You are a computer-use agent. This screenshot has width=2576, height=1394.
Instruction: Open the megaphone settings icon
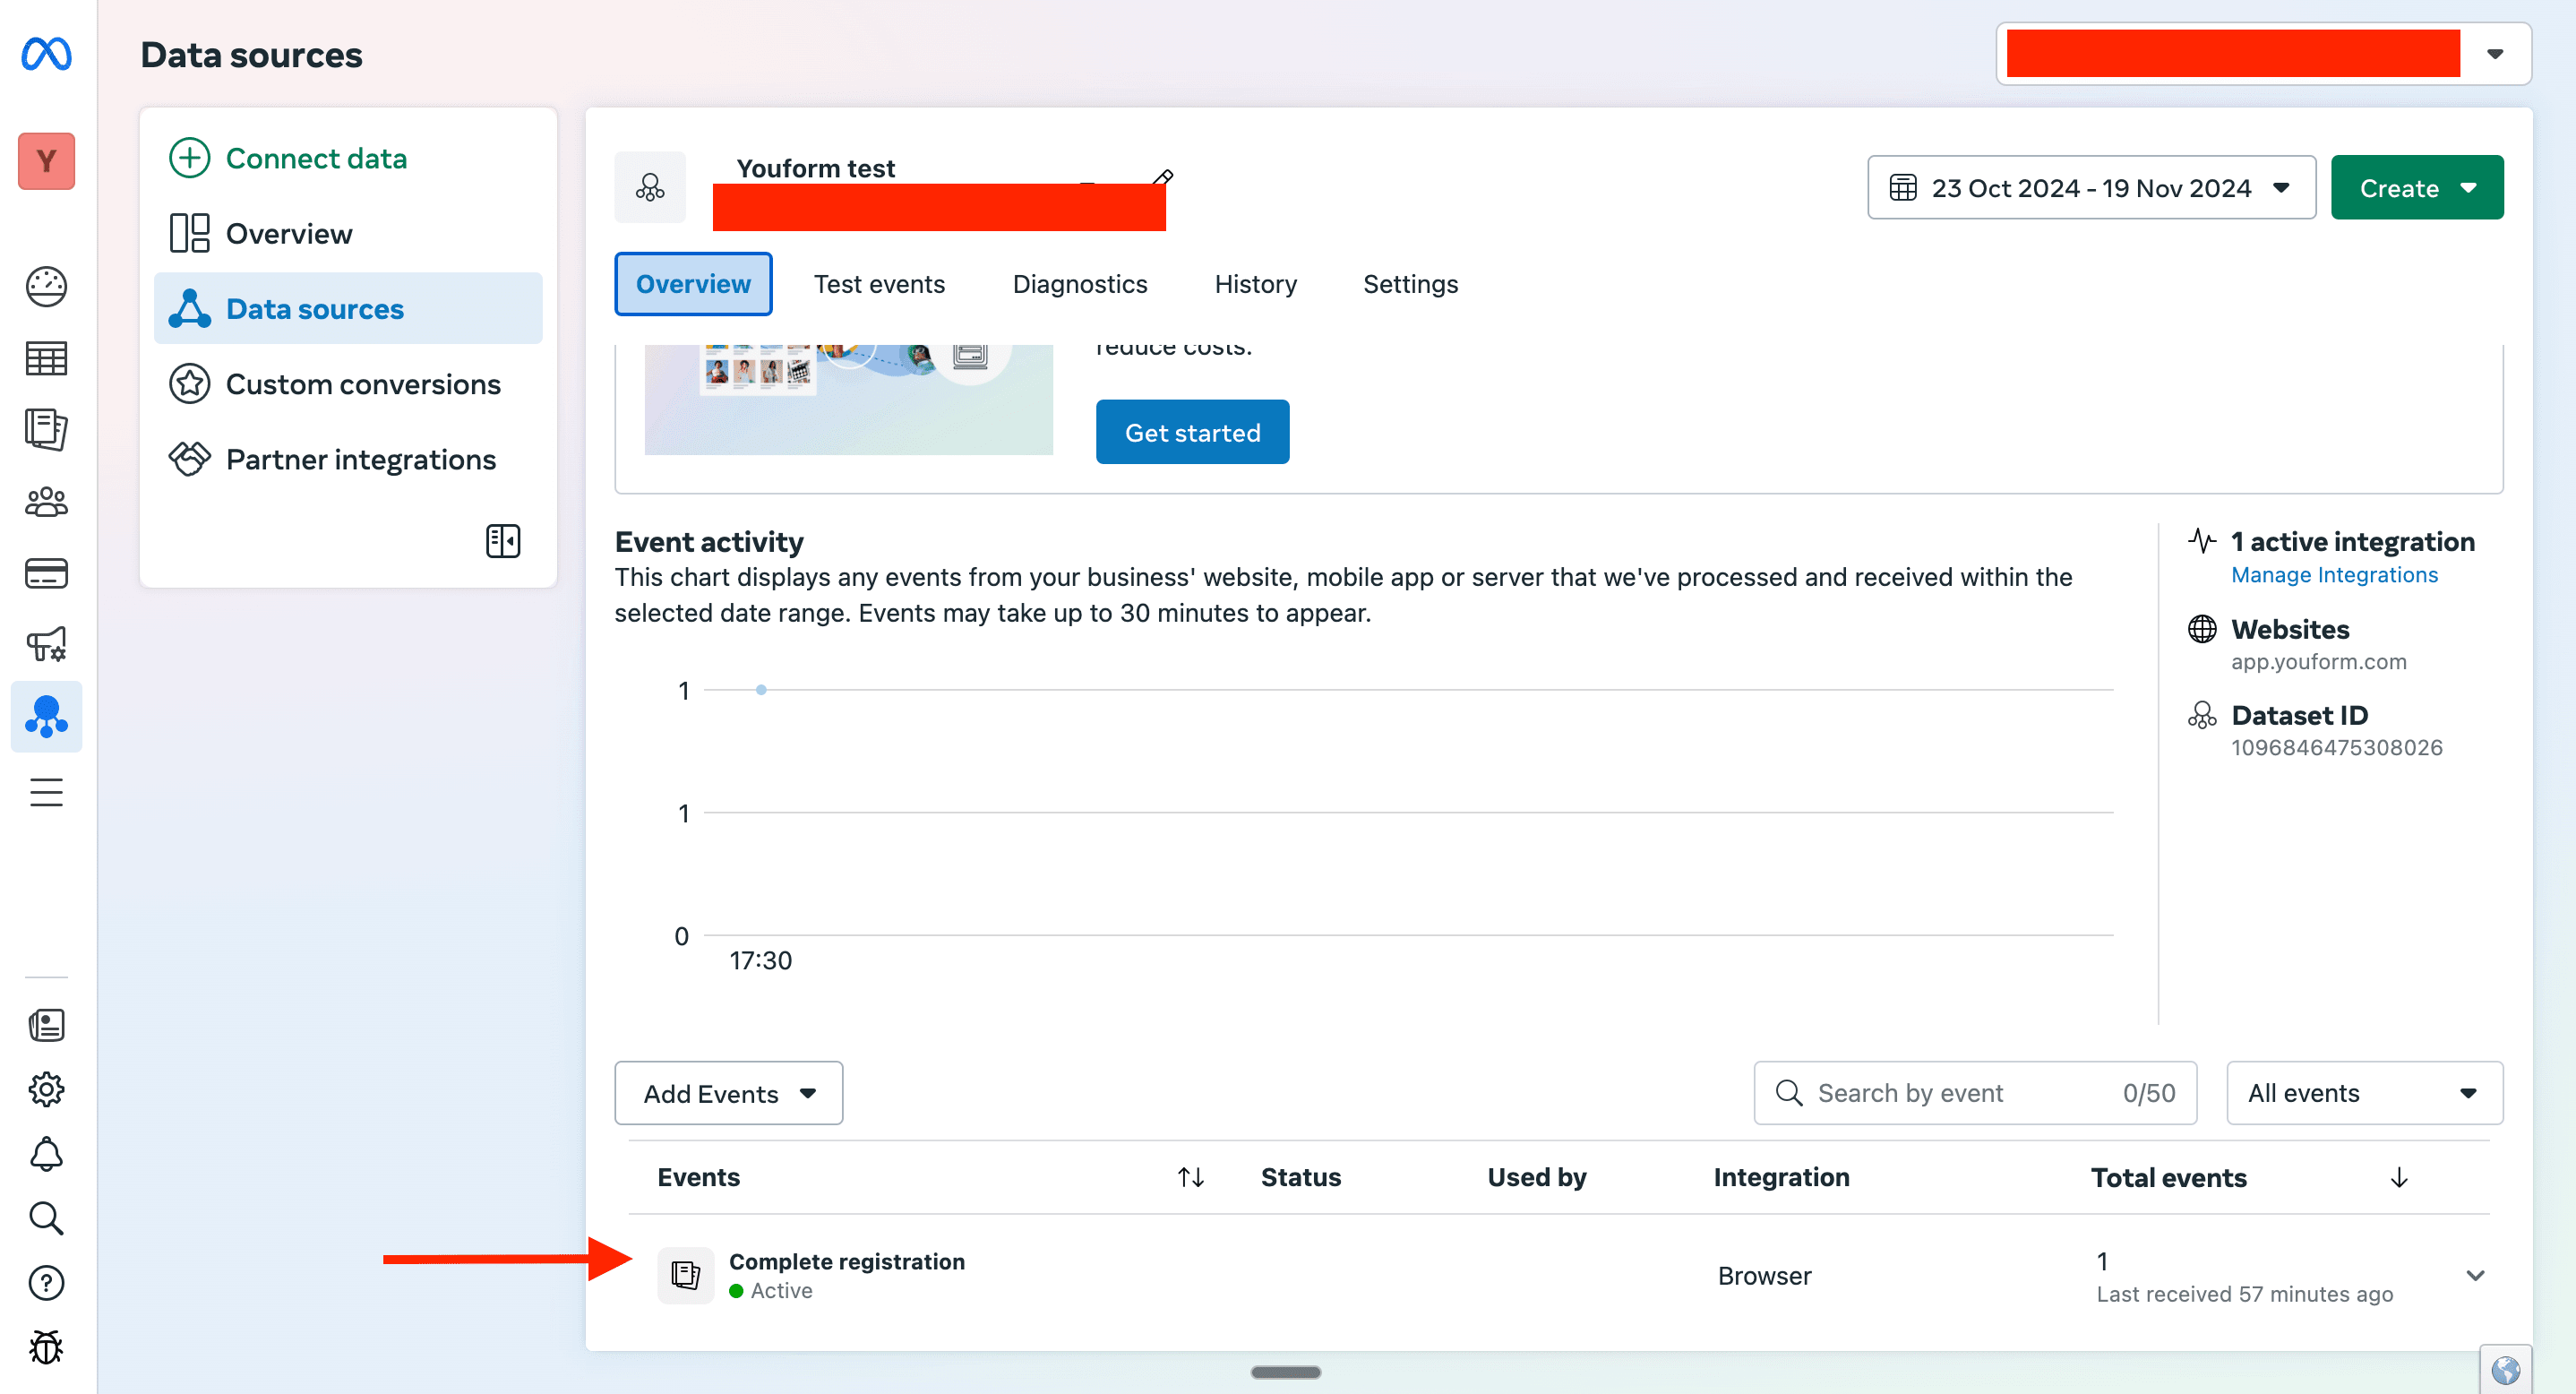tap(46, 644)
